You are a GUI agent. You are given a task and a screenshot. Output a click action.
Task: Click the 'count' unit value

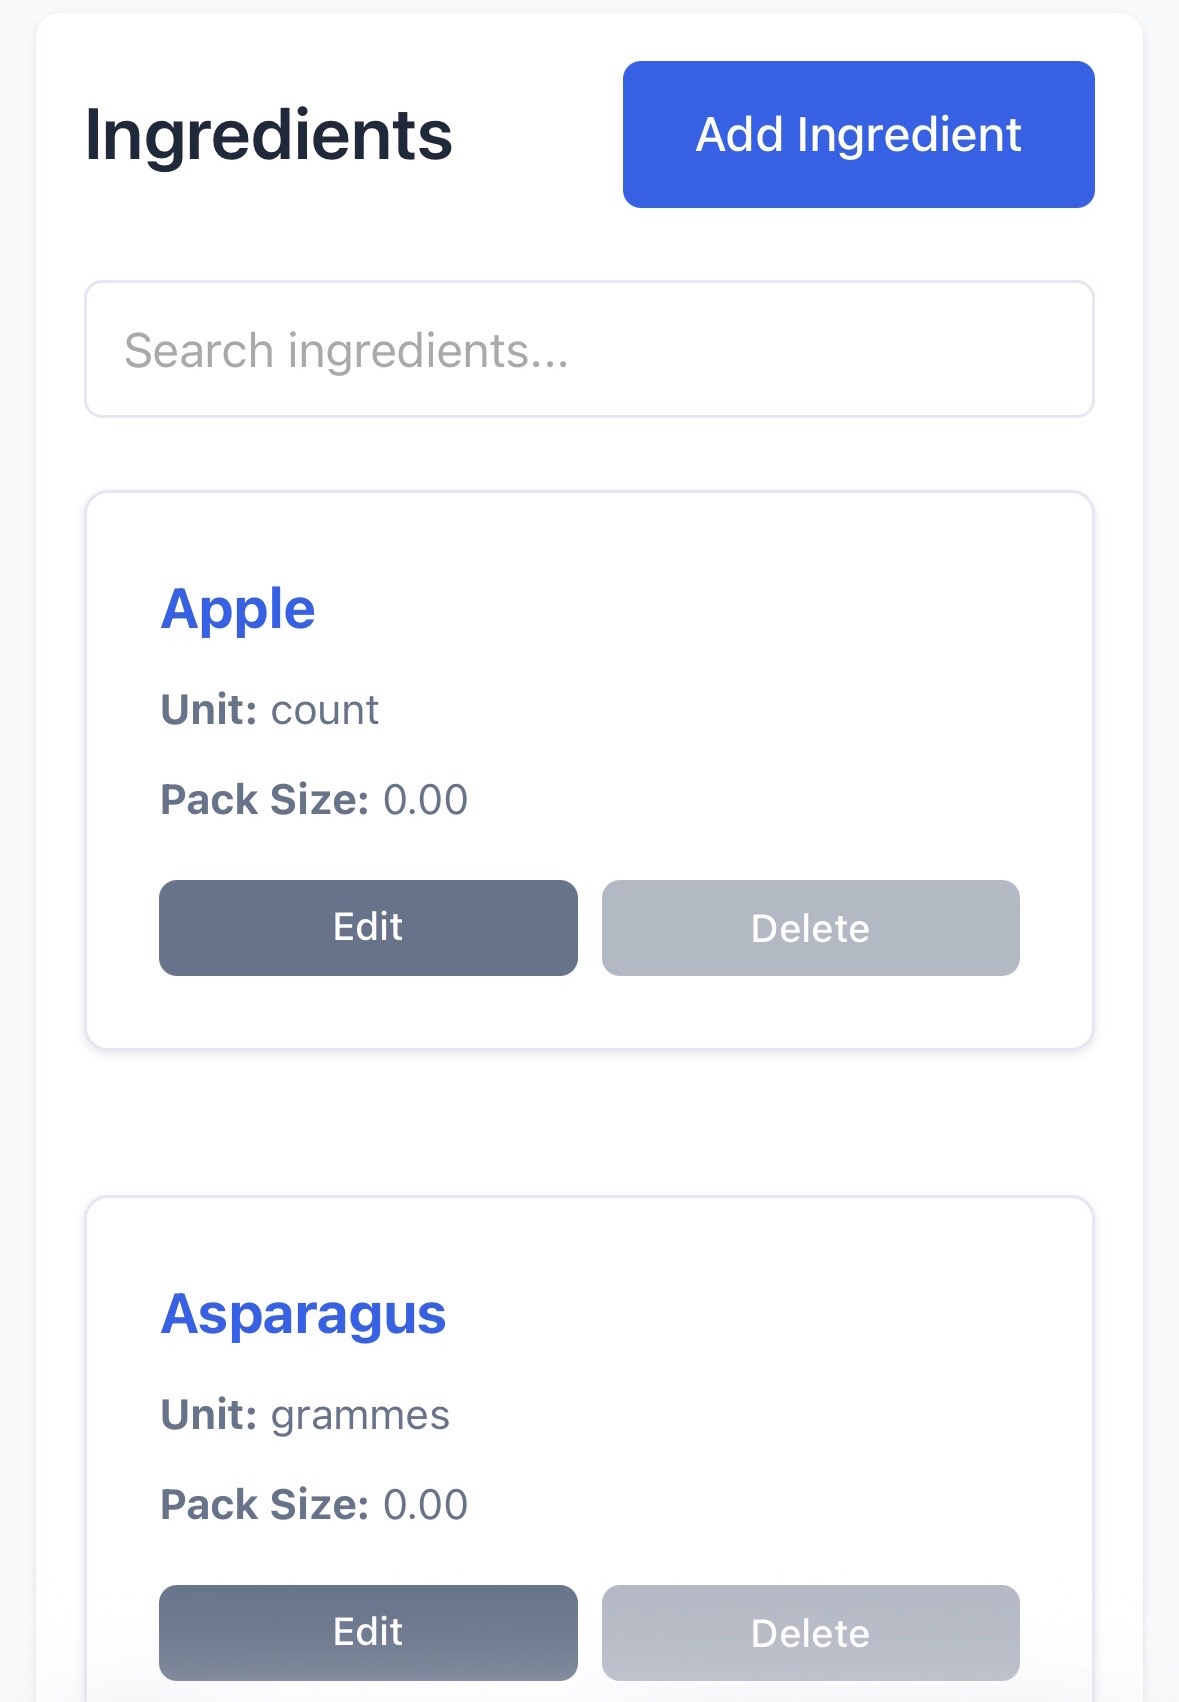[325, 710]
